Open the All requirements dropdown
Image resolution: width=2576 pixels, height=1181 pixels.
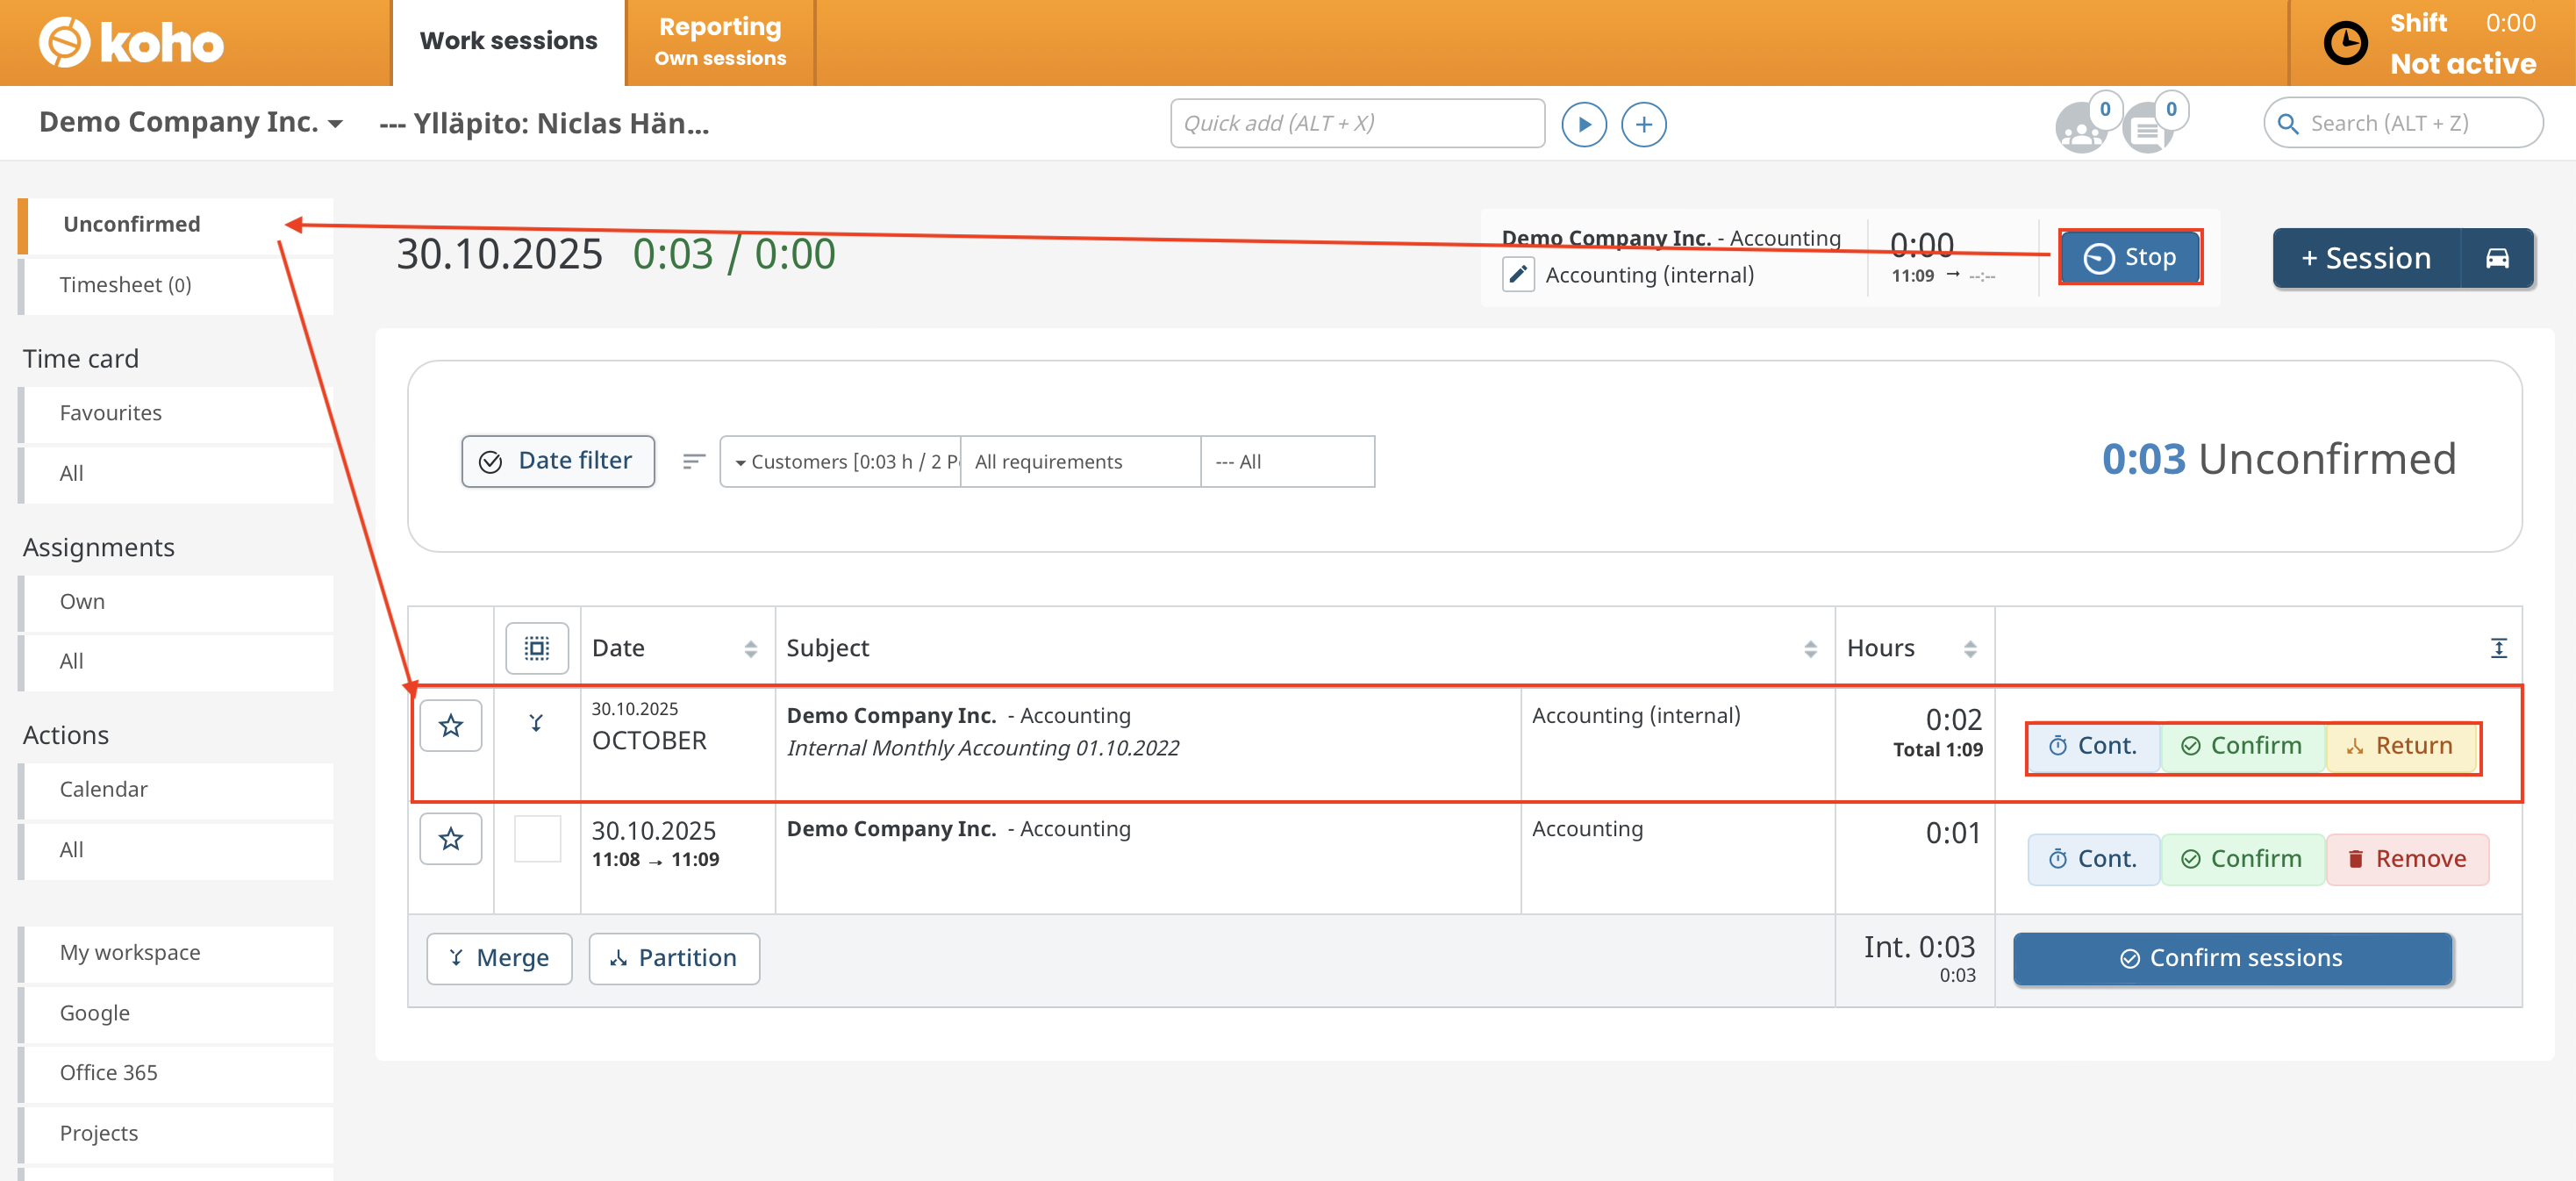click(1080, 461)
